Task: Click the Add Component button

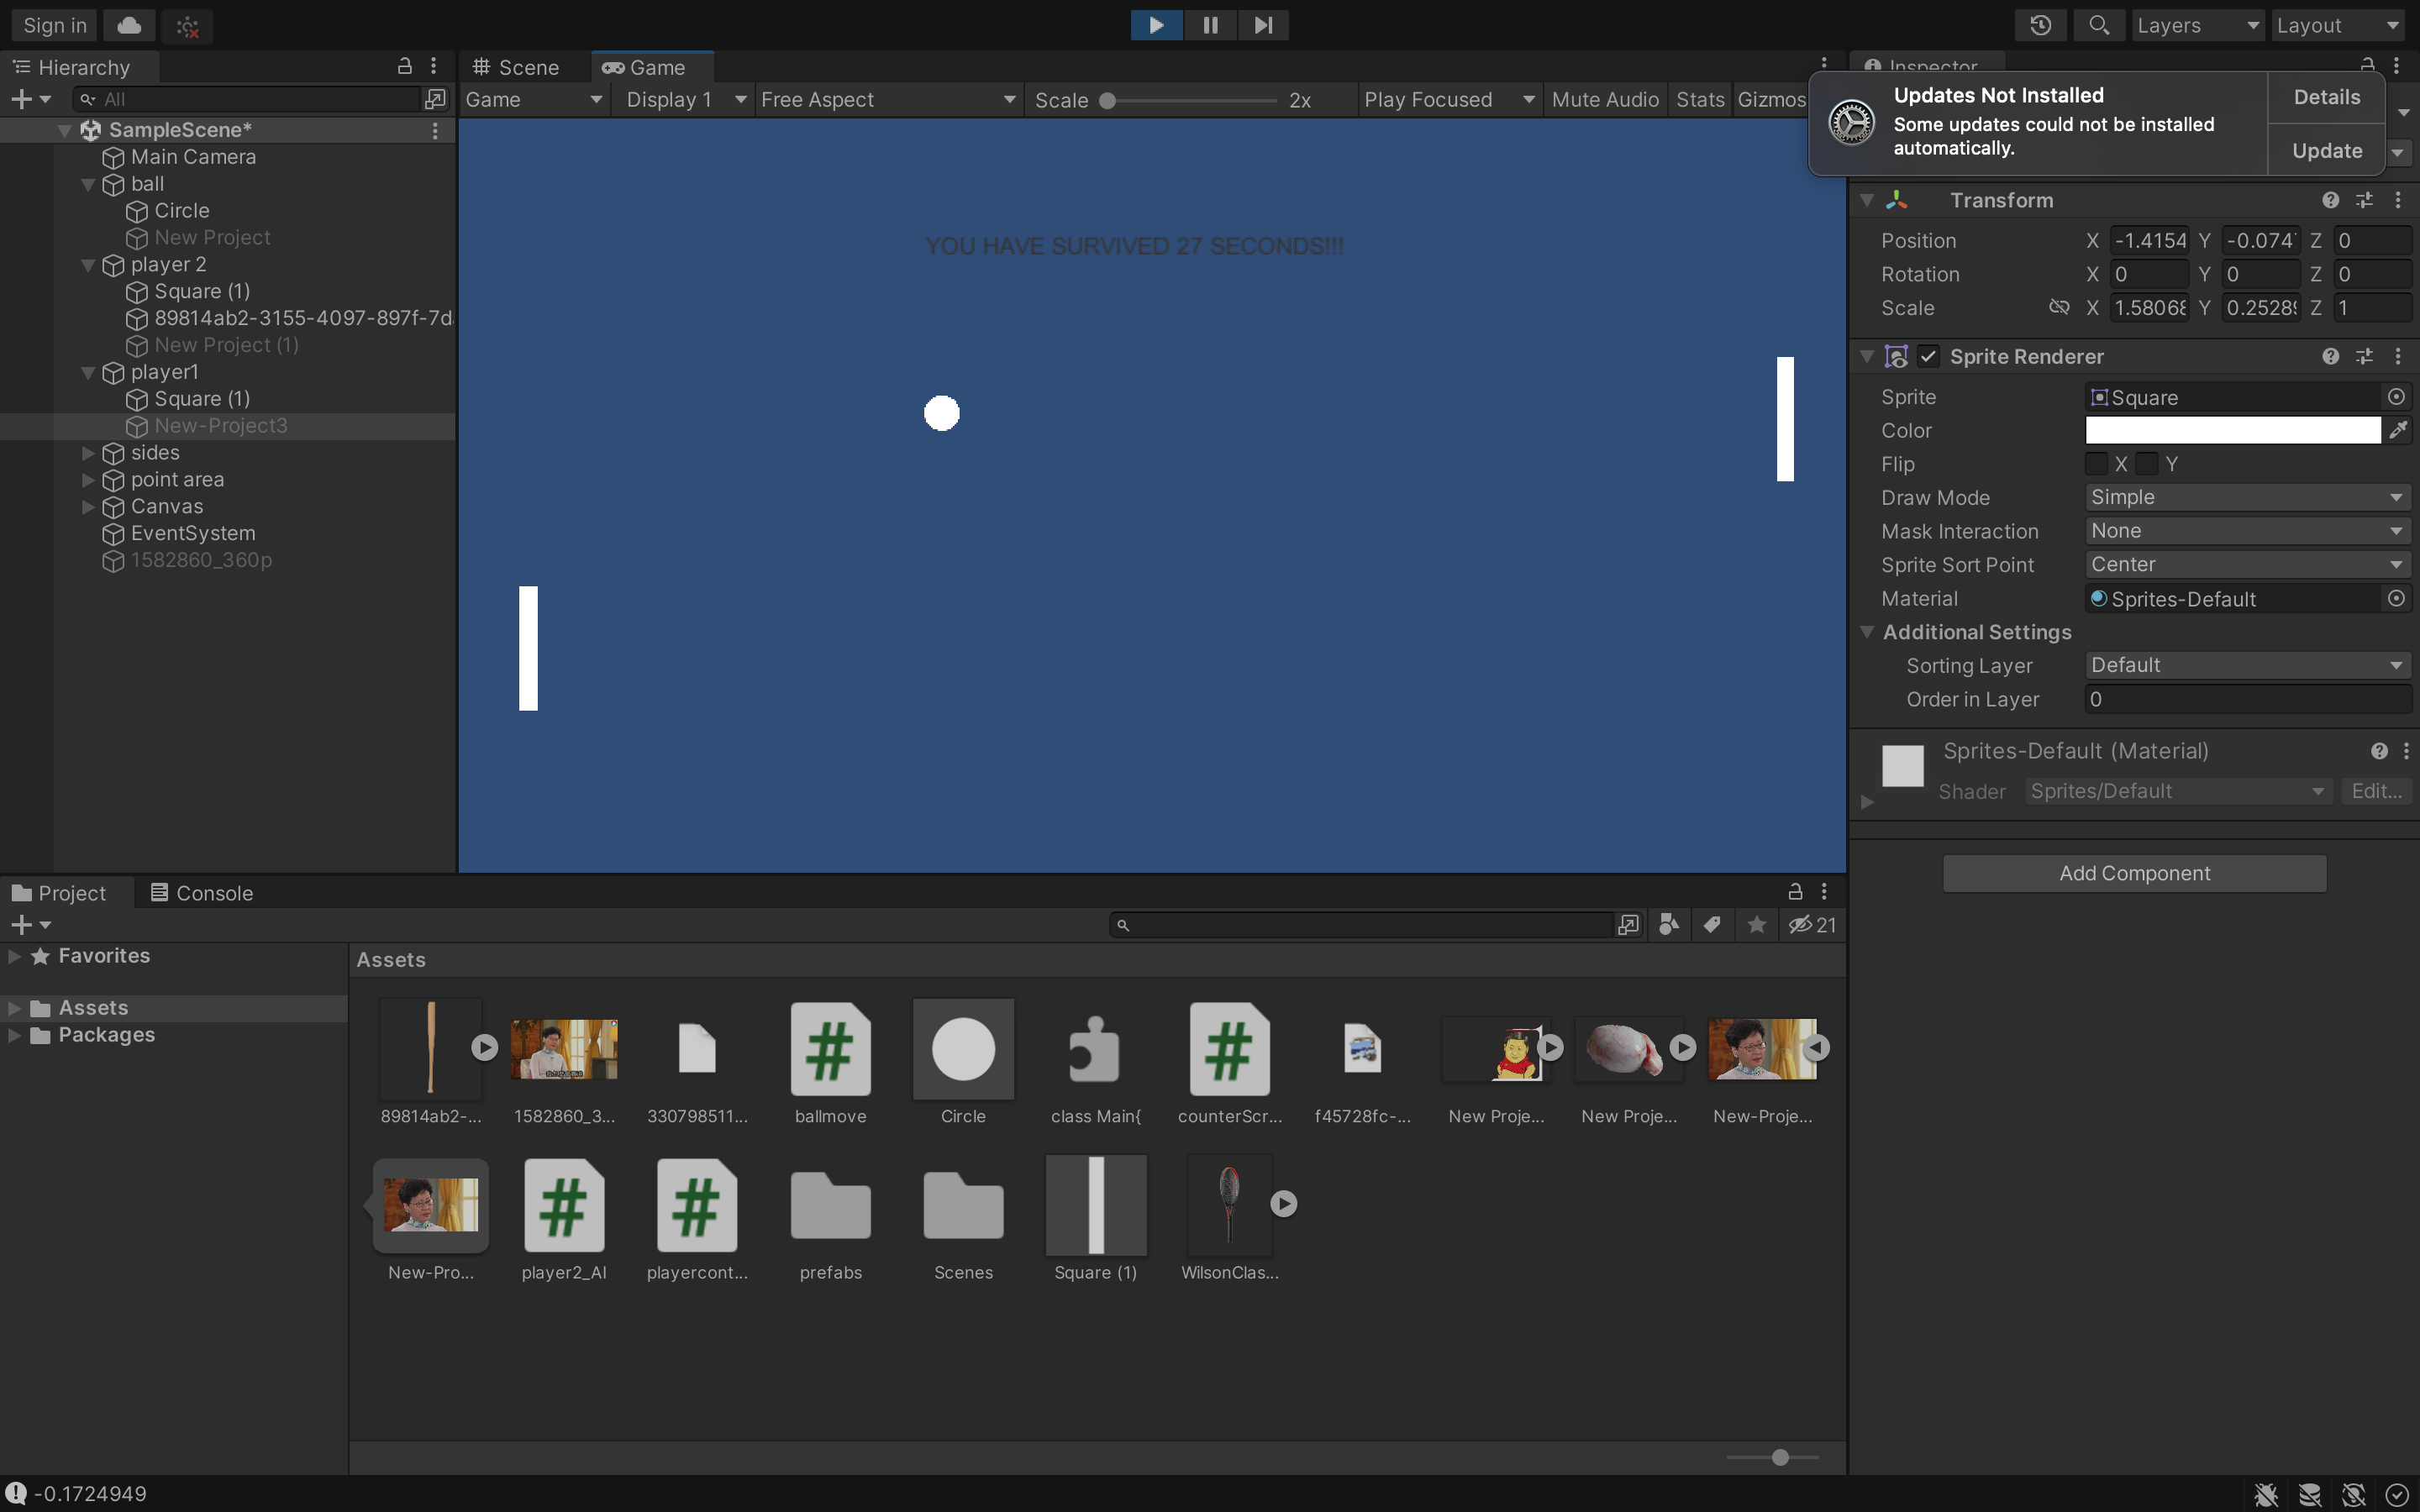Action: click(x=2134, y=873)
